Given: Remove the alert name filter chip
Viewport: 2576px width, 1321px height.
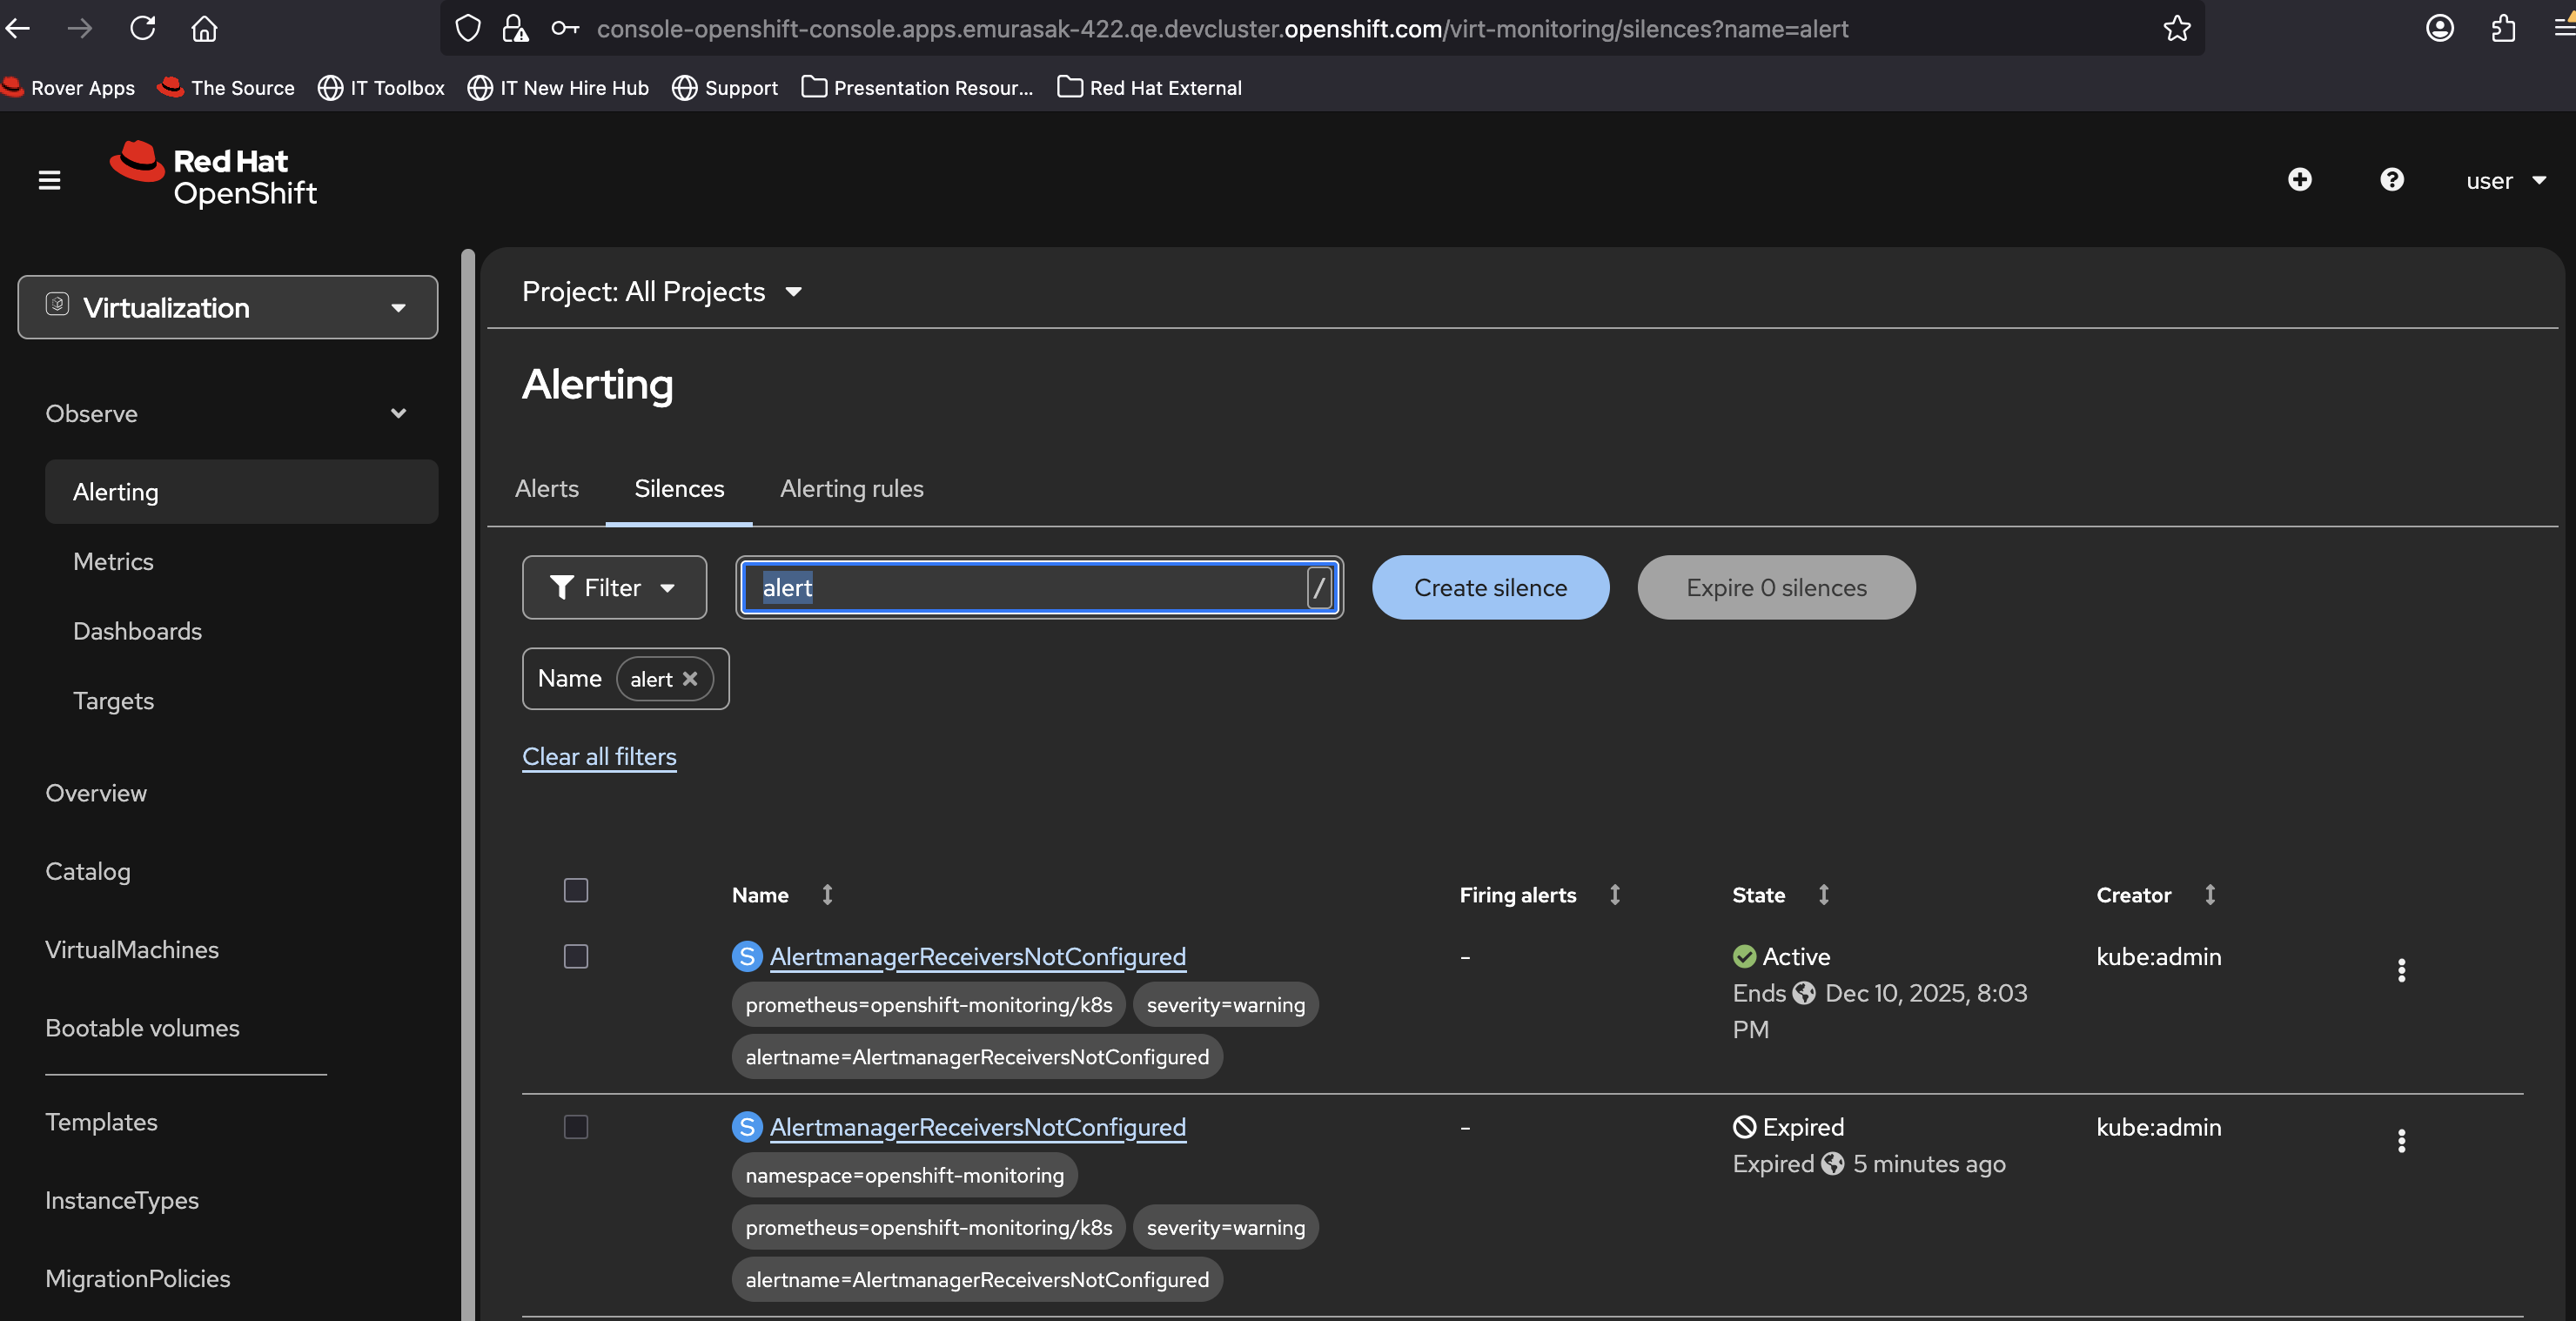Looking at the screenshot, I should (x=690, y=679).
